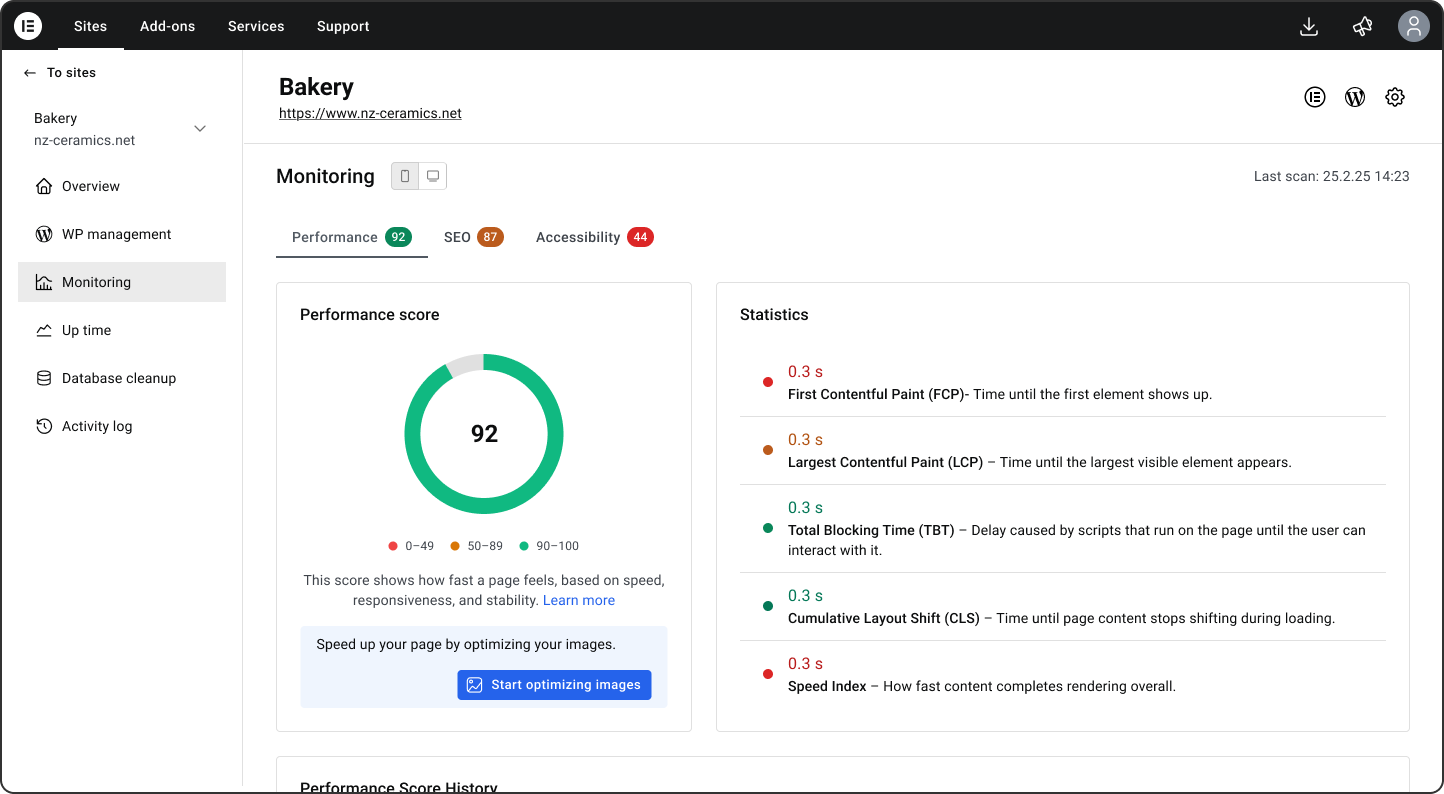The image size is (1444, 794).
Task: Click the back arrow To sites
Action: tap(30, 73)
